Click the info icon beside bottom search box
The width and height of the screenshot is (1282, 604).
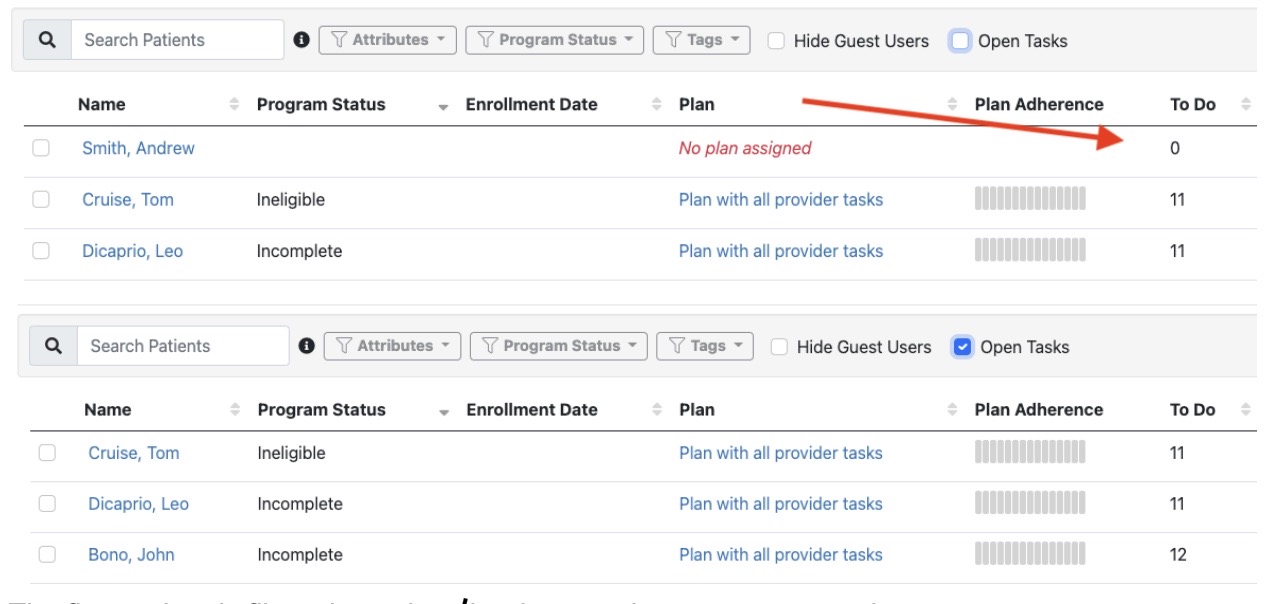coord(308,346)
